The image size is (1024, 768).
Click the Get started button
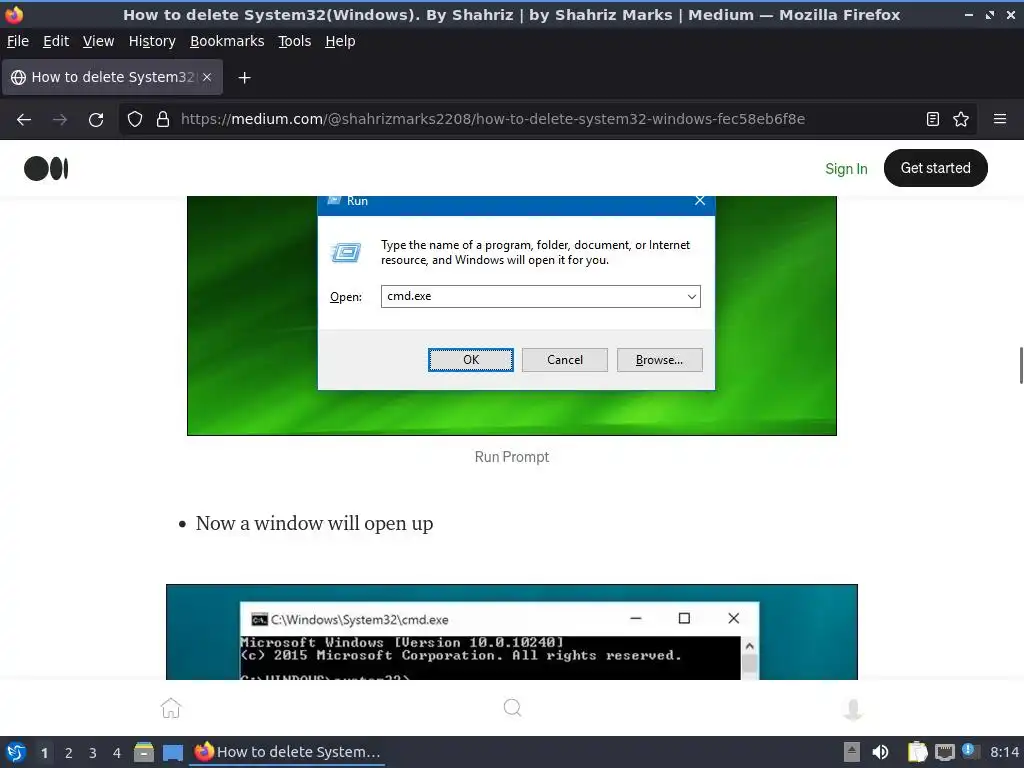[x=935, y=168]
